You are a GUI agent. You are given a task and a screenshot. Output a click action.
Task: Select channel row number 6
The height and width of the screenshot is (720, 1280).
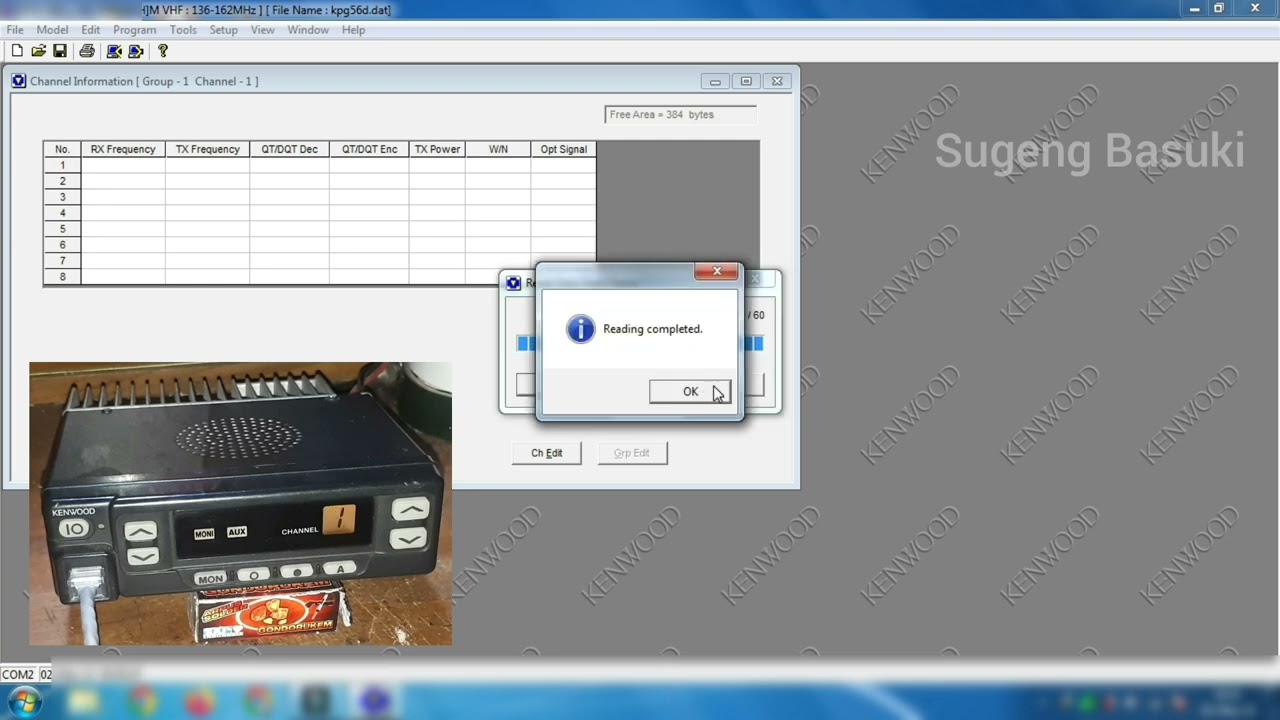[62, 245]
